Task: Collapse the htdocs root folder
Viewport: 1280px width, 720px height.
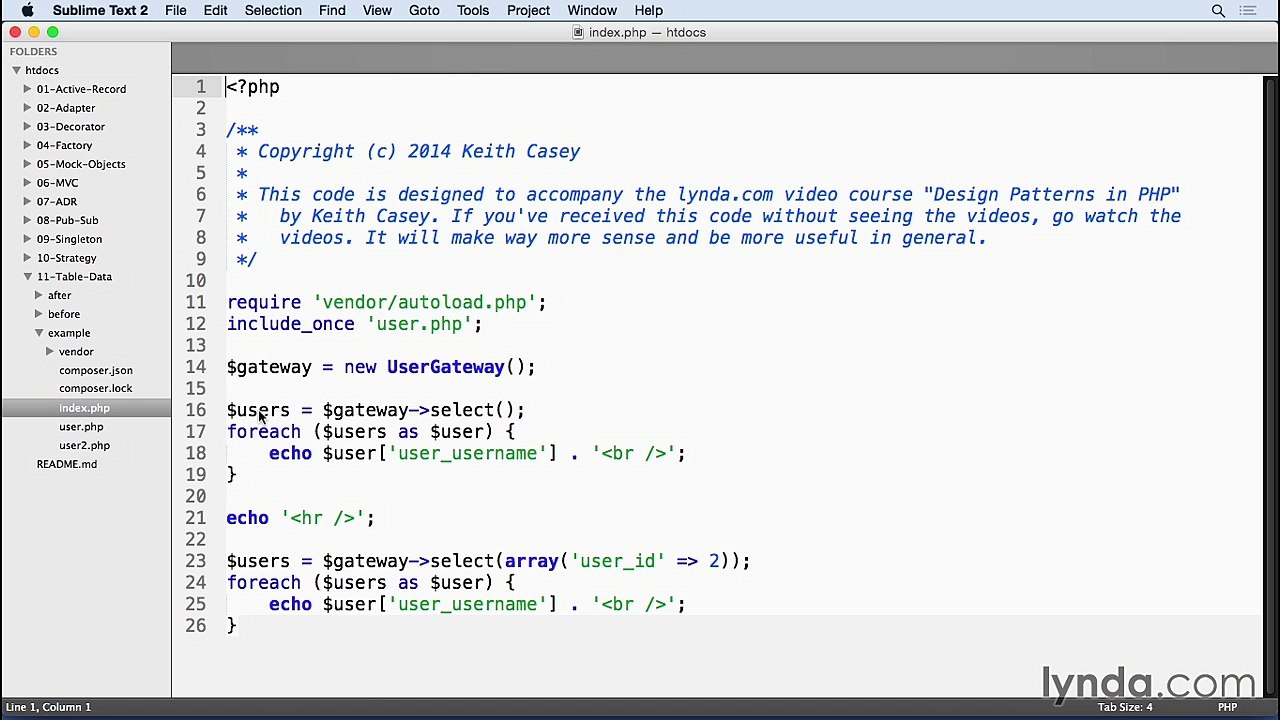Action: [17, 70]
